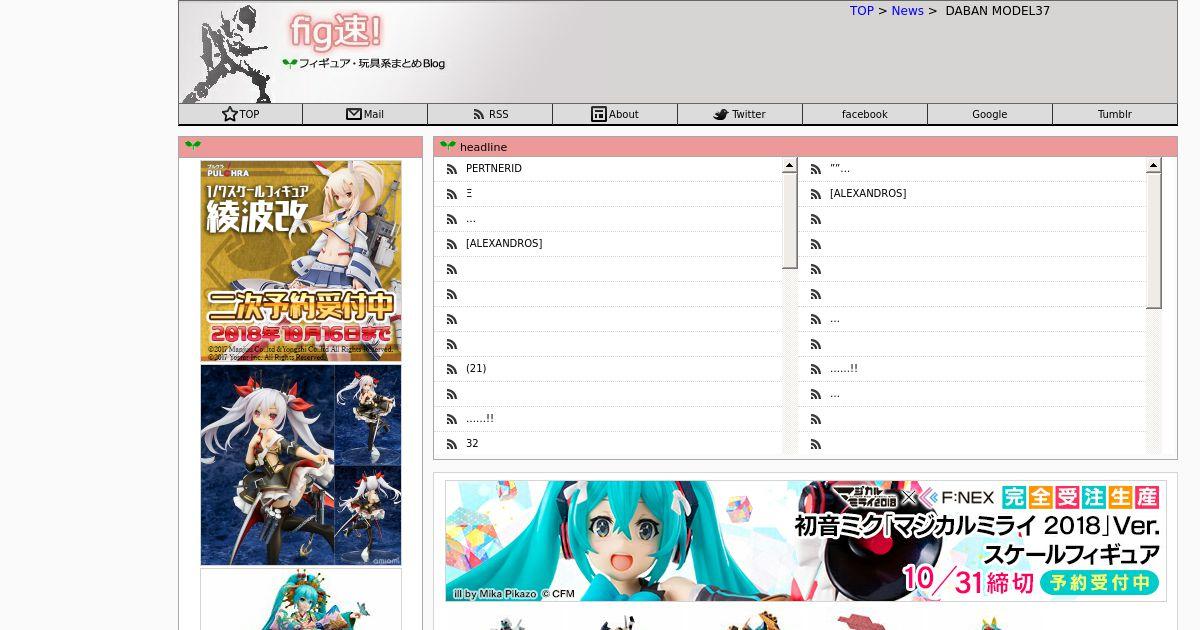Open the TOP menu item in the navigation bar
1200x630 pixels.
click(240, 114)
